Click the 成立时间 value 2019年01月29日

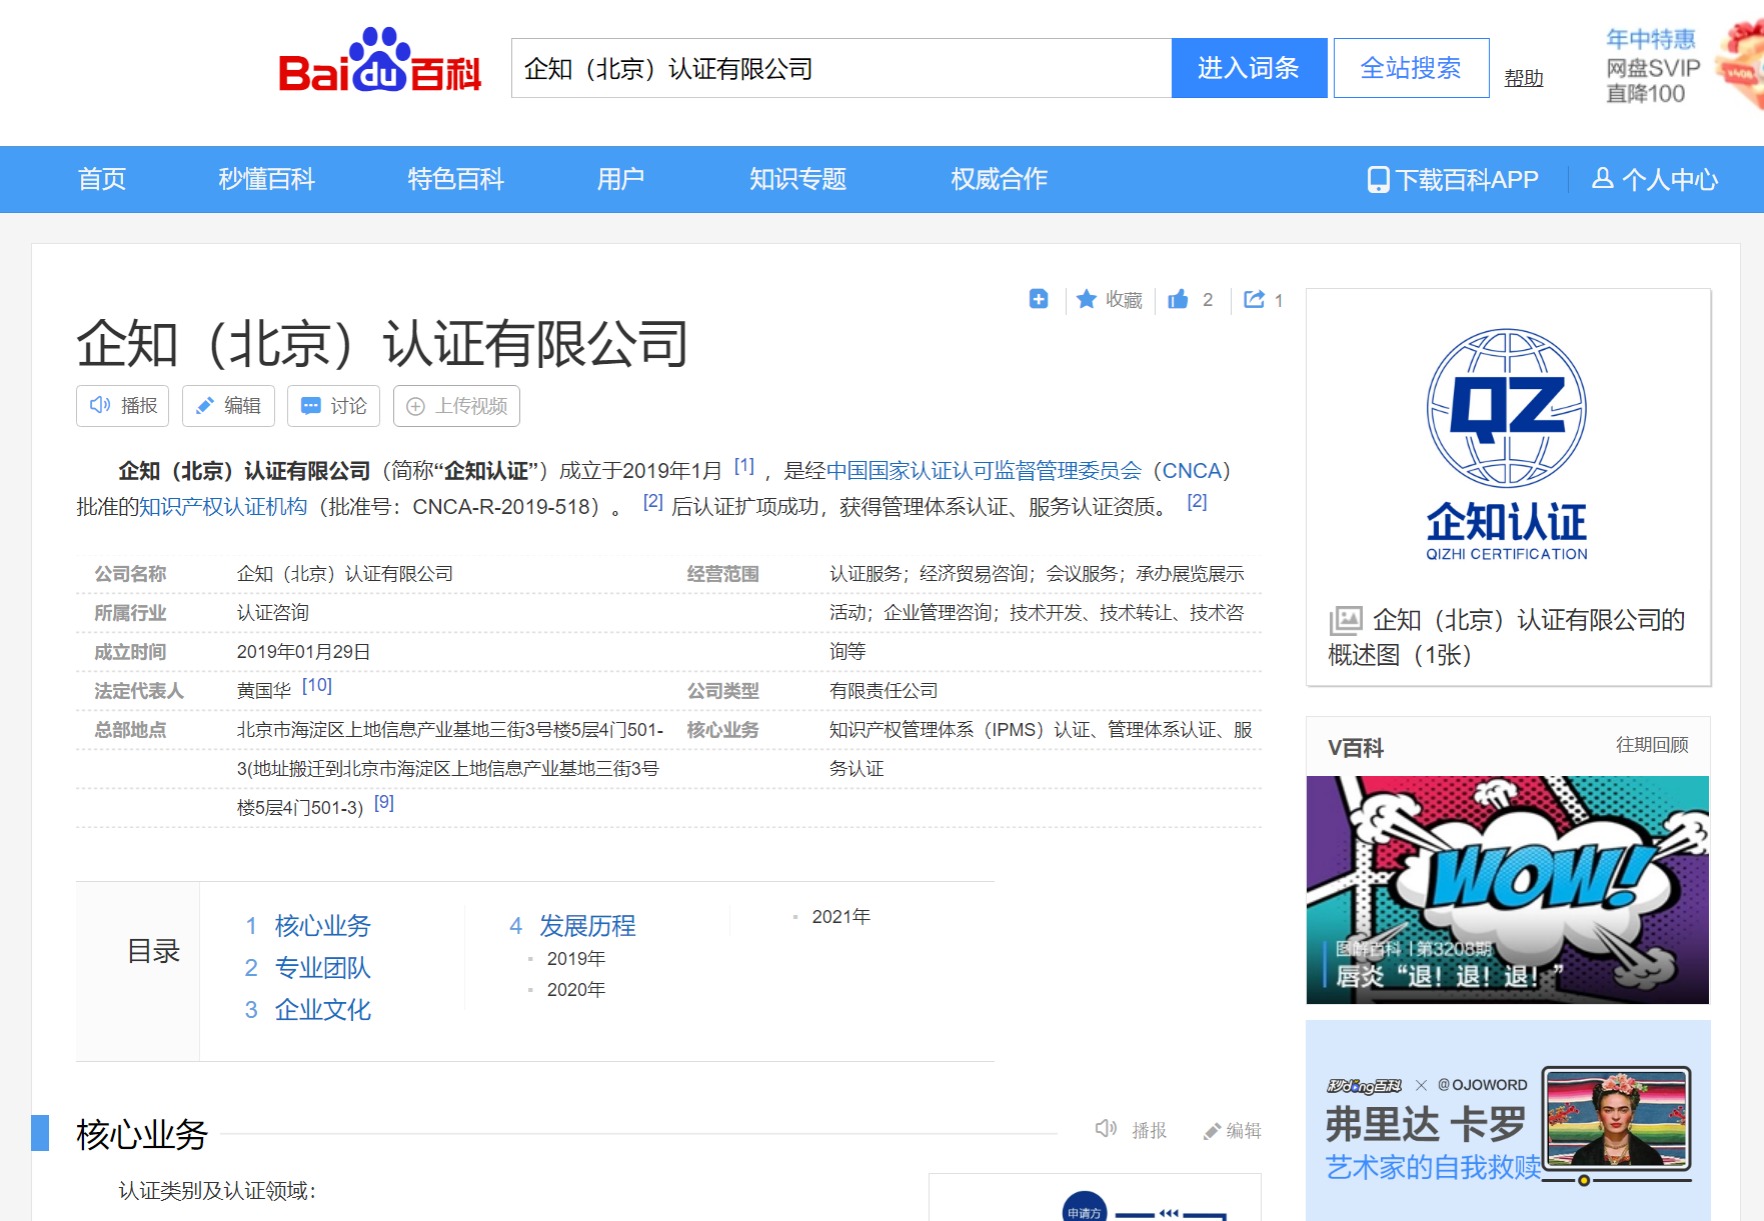(304, 652)
